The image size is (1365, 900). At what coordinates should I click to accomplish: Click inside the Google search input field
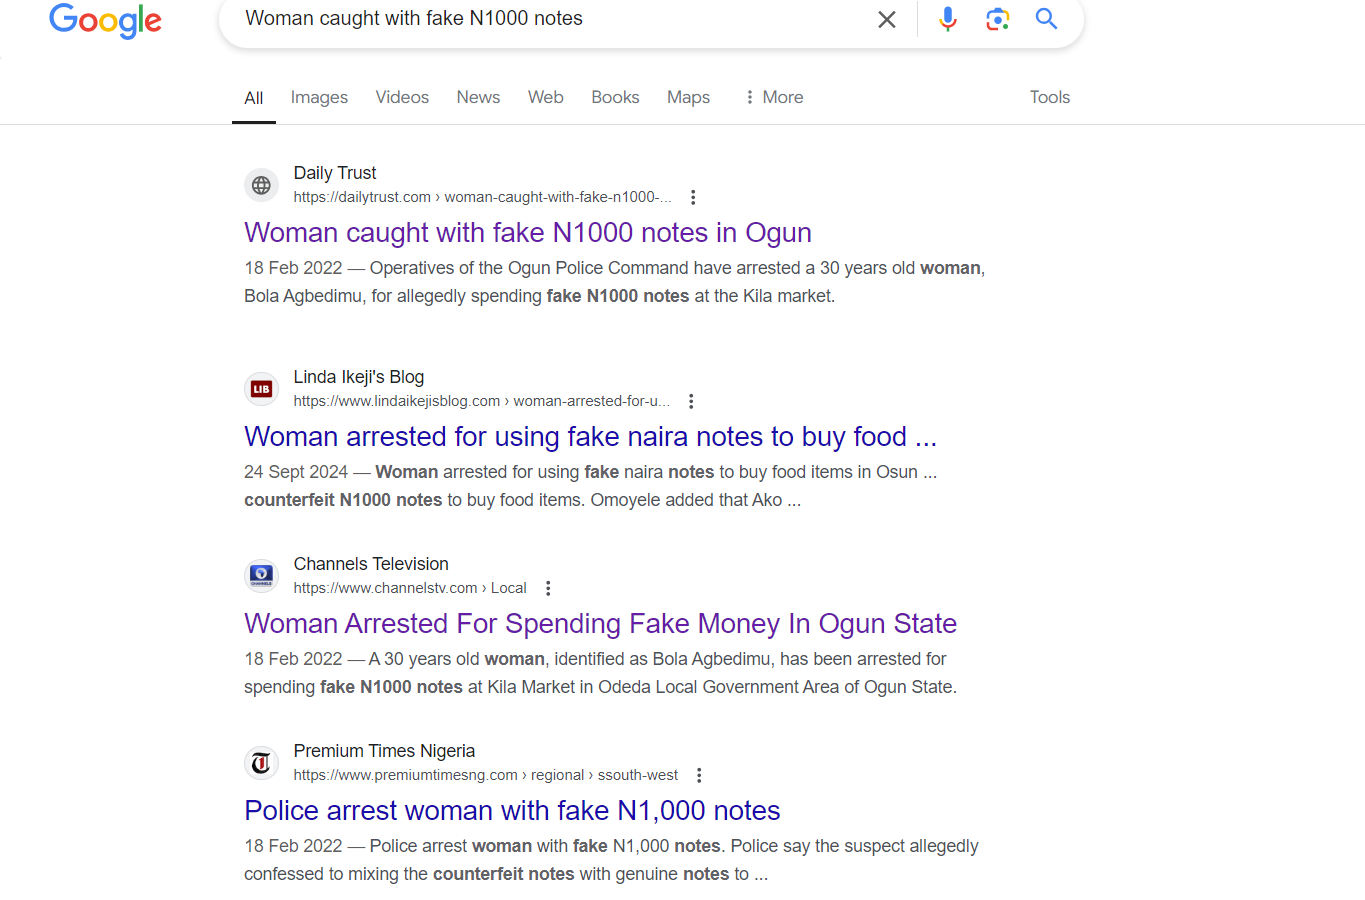pos(550,19)
